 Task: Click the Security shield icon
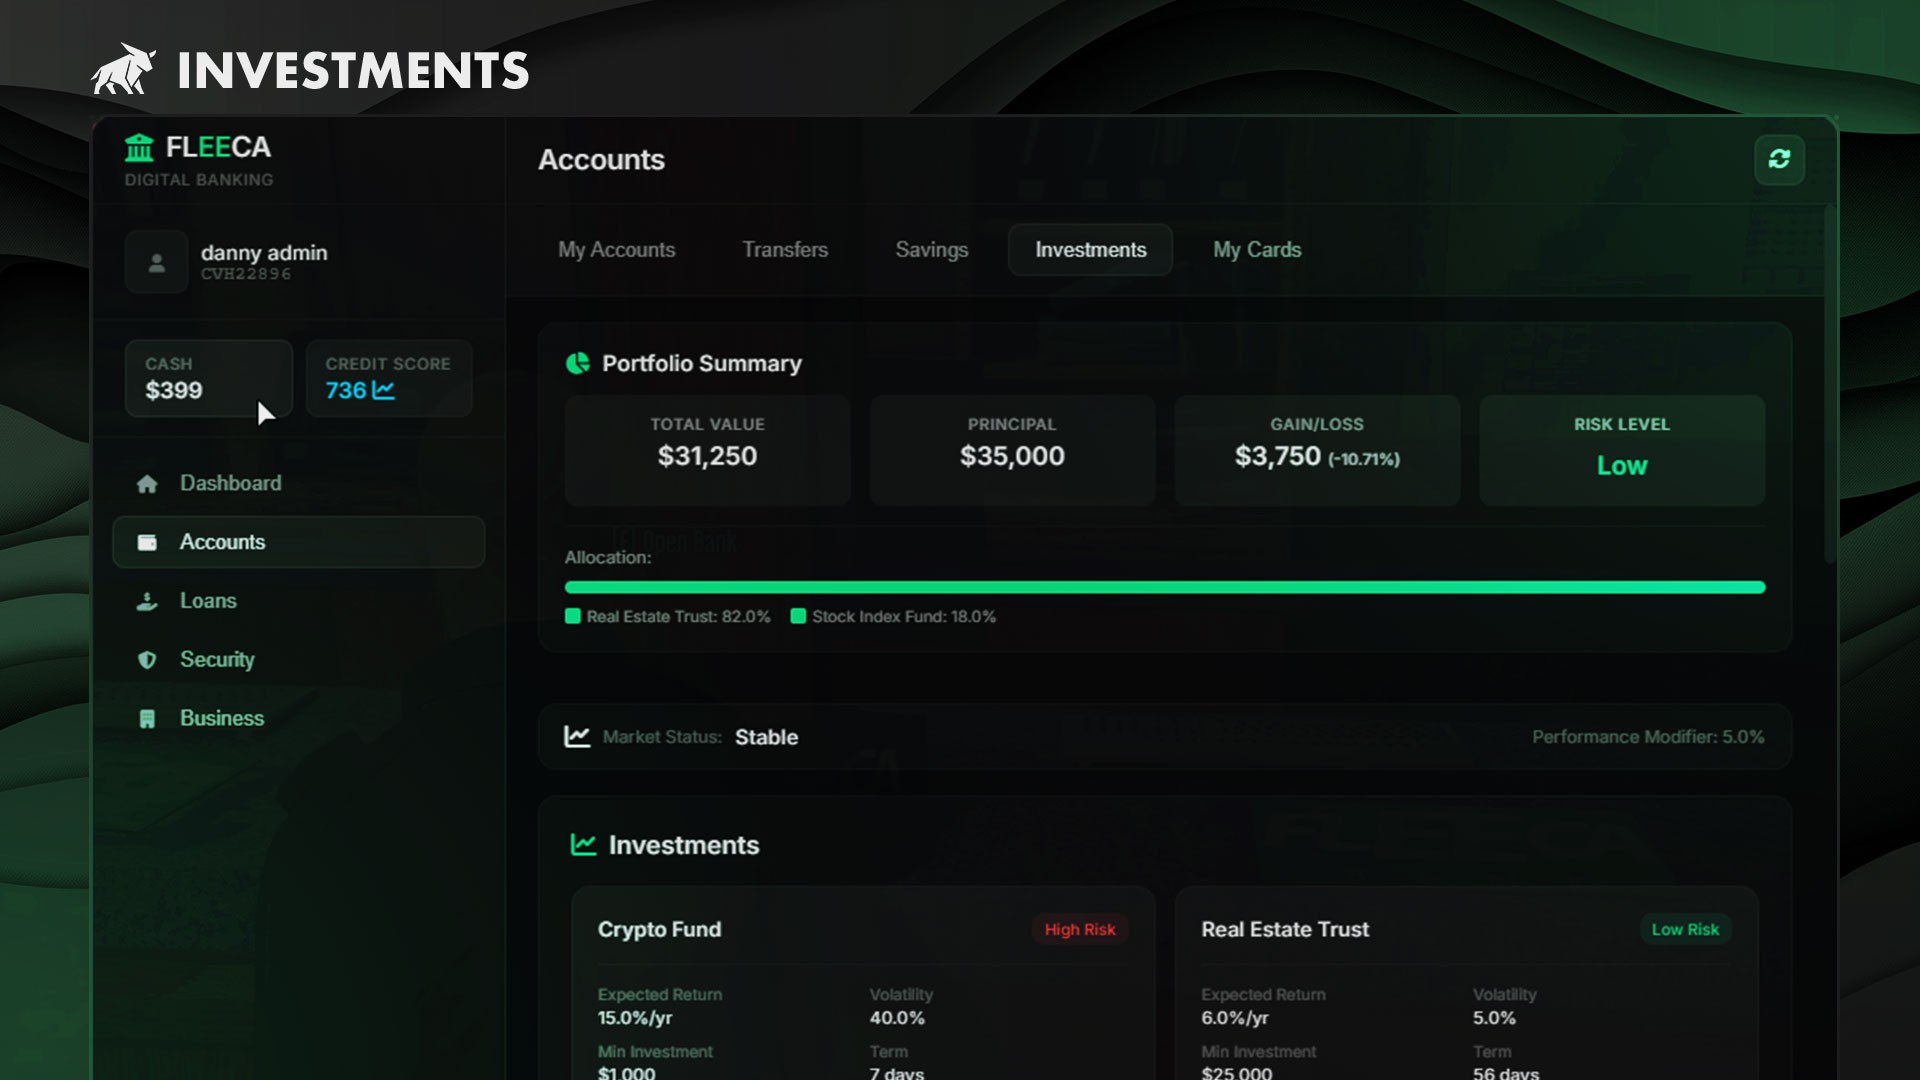click(147, 660)
